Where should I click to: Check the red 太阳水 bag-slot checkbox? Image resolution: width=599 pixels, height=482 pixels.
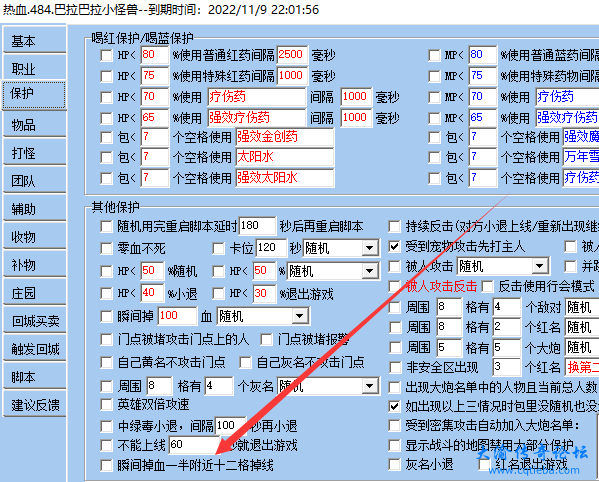pos(106,157)
